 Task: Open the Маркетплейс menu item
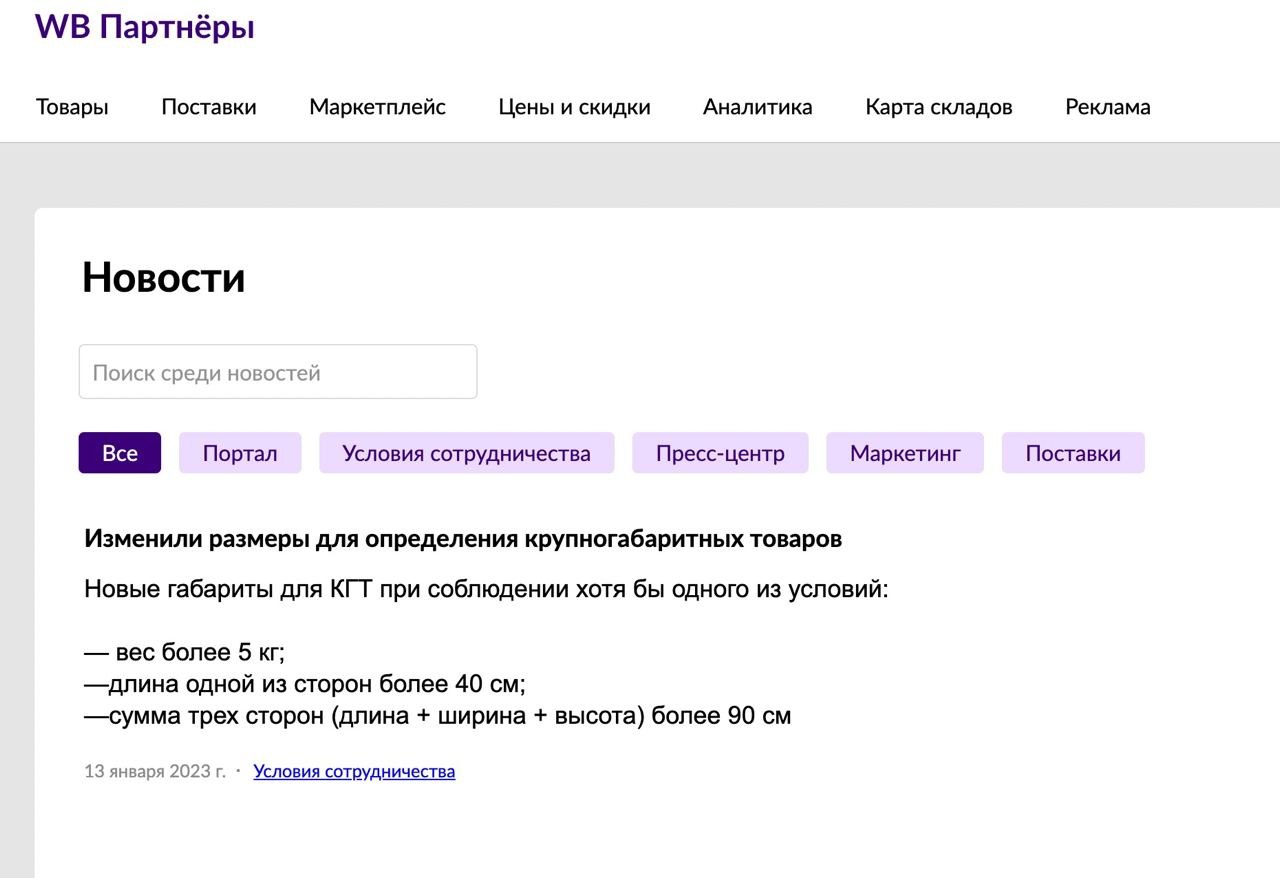(x=377, y=107)
